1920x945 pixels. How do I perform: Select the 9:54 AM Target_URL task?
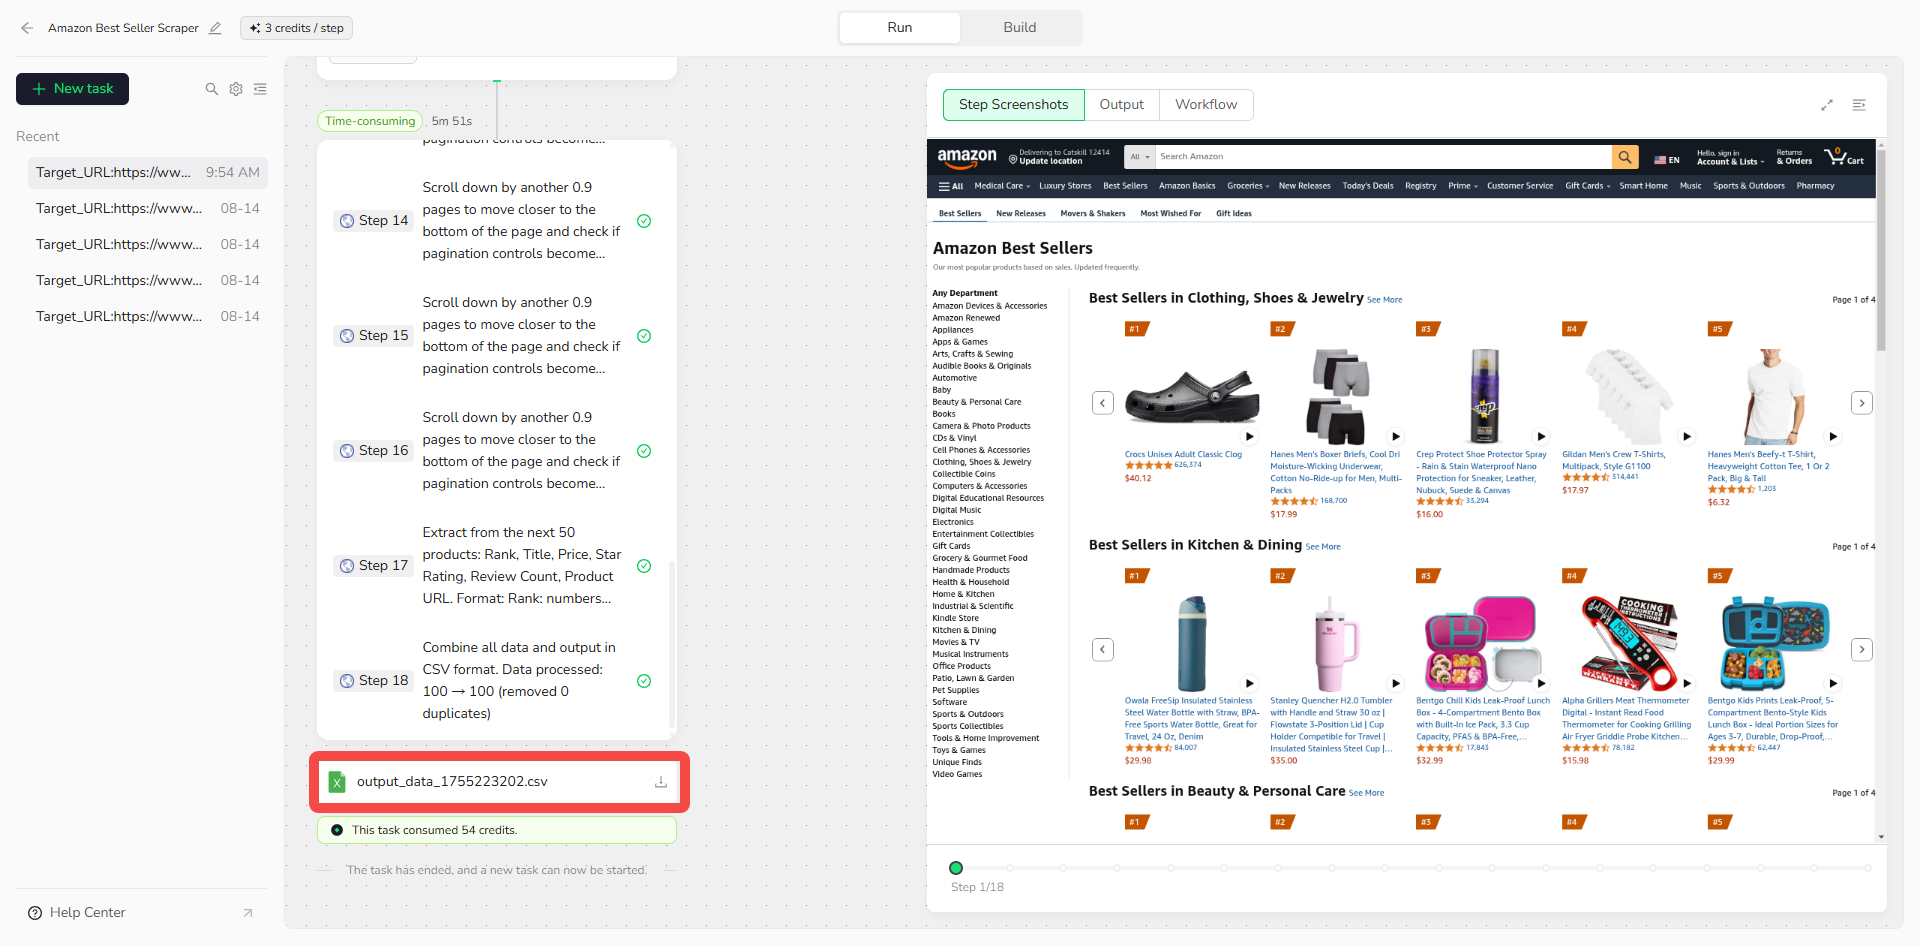pos(147,172)
